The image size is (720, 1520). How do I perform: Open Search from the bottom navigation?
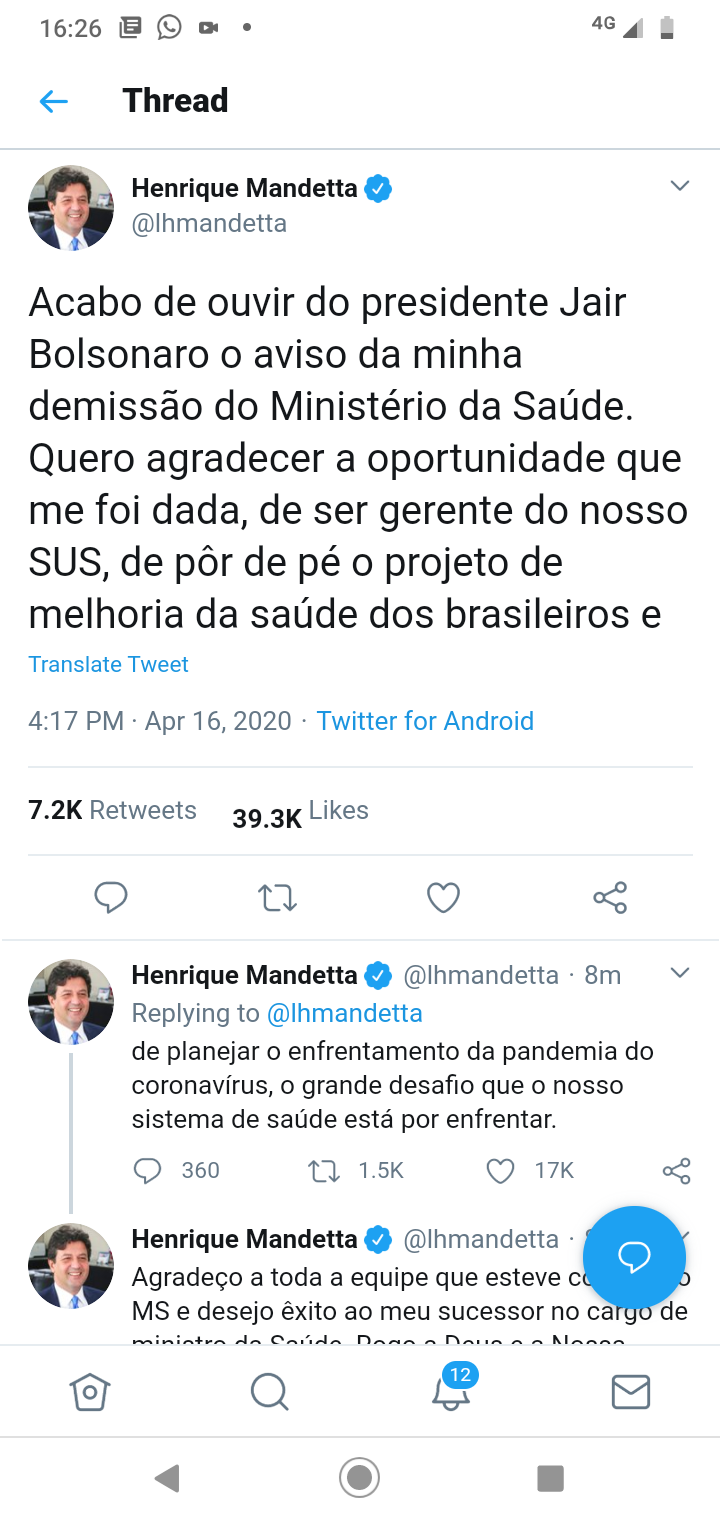pos(269,1391)
